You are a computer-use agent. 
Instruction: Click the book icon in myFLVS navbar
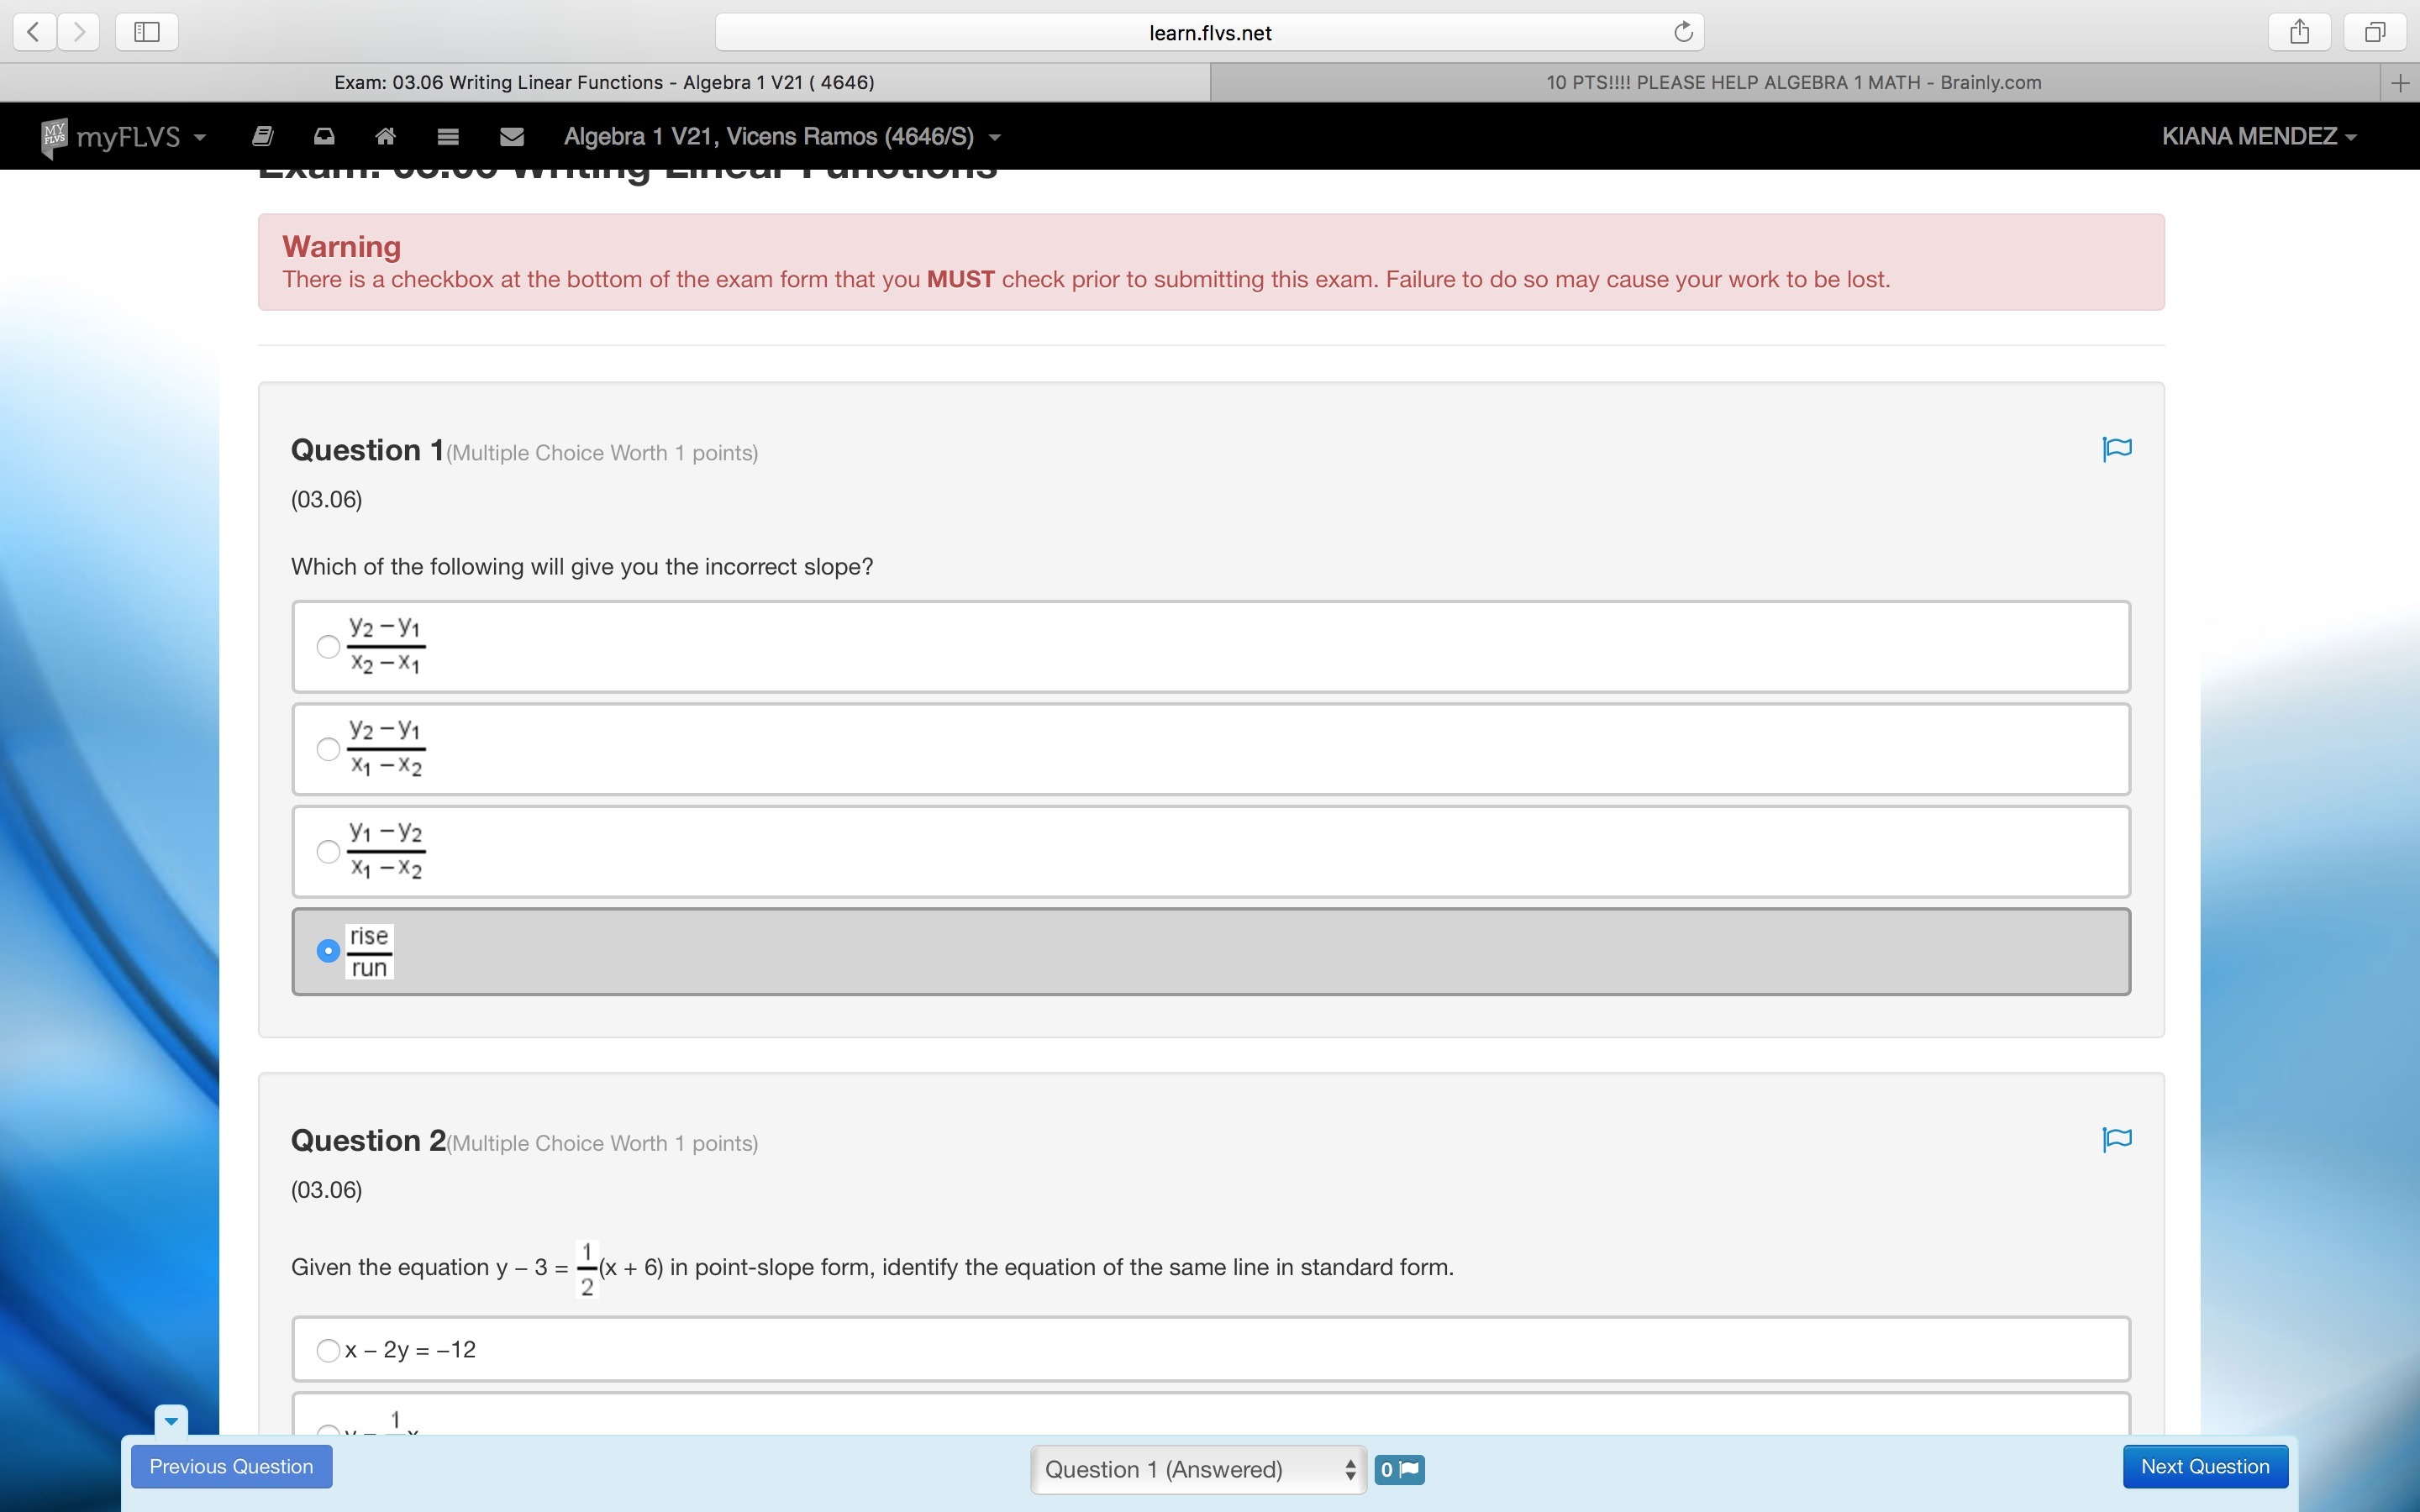(x=263, y=136)
